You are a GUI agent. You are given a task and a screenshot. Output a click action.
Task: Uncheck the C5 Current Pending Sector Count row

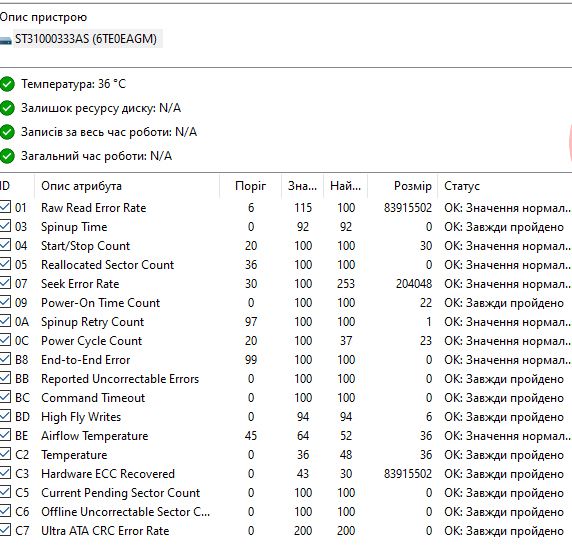(x=5, y=491)
